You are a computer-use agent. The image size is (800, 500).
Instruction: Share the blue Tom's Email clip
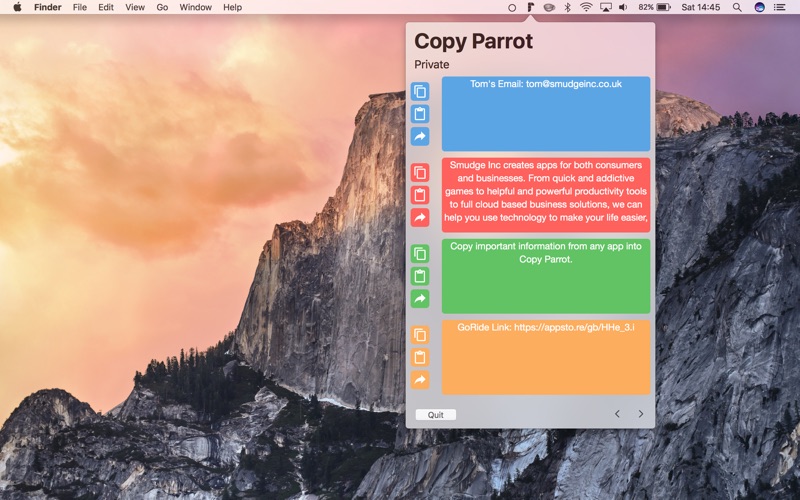click(x=420, y=136)
